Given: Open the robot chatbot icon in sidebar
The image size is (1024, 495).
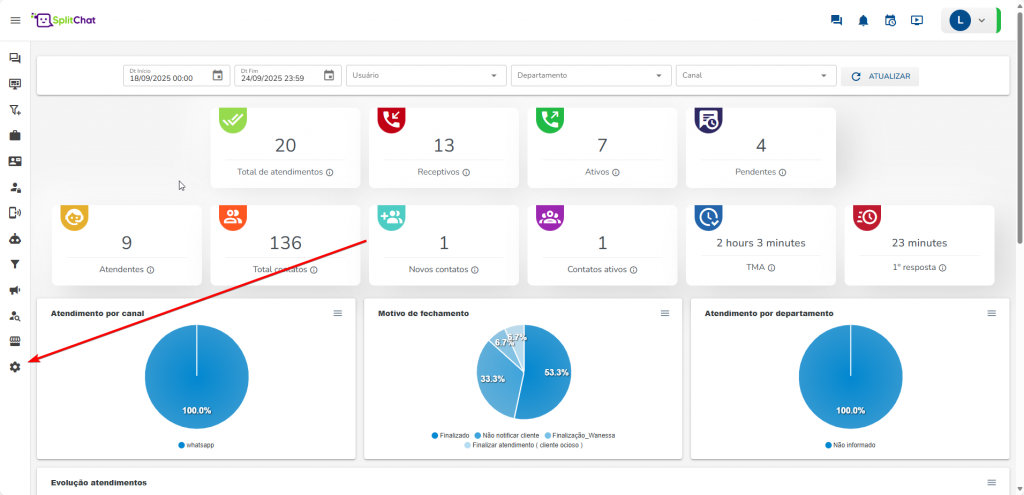Looking at the screenshot, I should click(x=15, y=239).
